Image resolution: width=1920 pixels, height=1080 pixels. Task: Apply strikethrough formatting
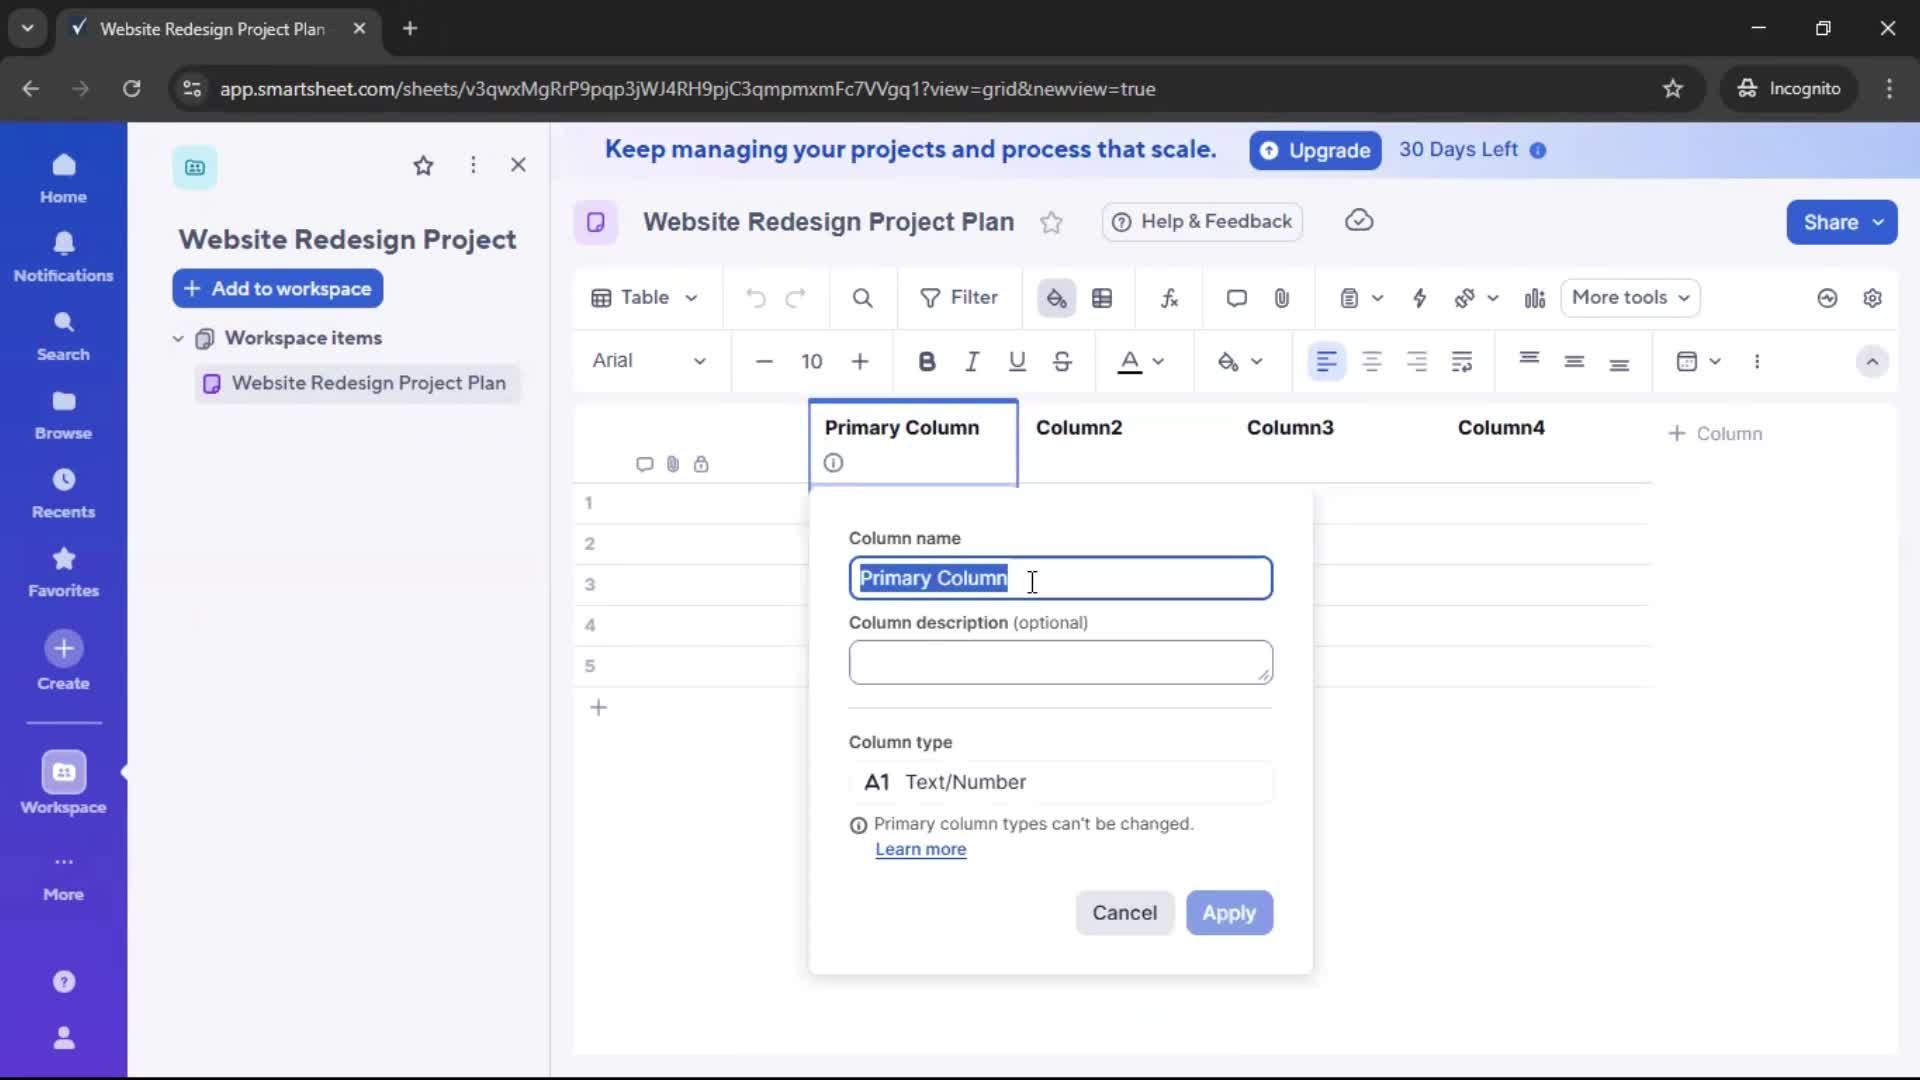click(1062, 361)
